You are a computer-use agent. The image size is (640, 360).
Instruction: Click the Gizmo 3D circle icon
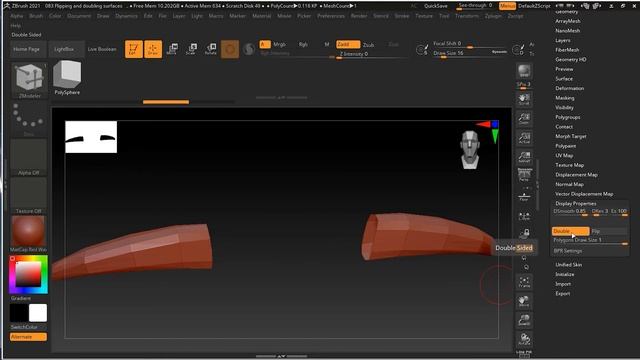(x=230, y=49)
